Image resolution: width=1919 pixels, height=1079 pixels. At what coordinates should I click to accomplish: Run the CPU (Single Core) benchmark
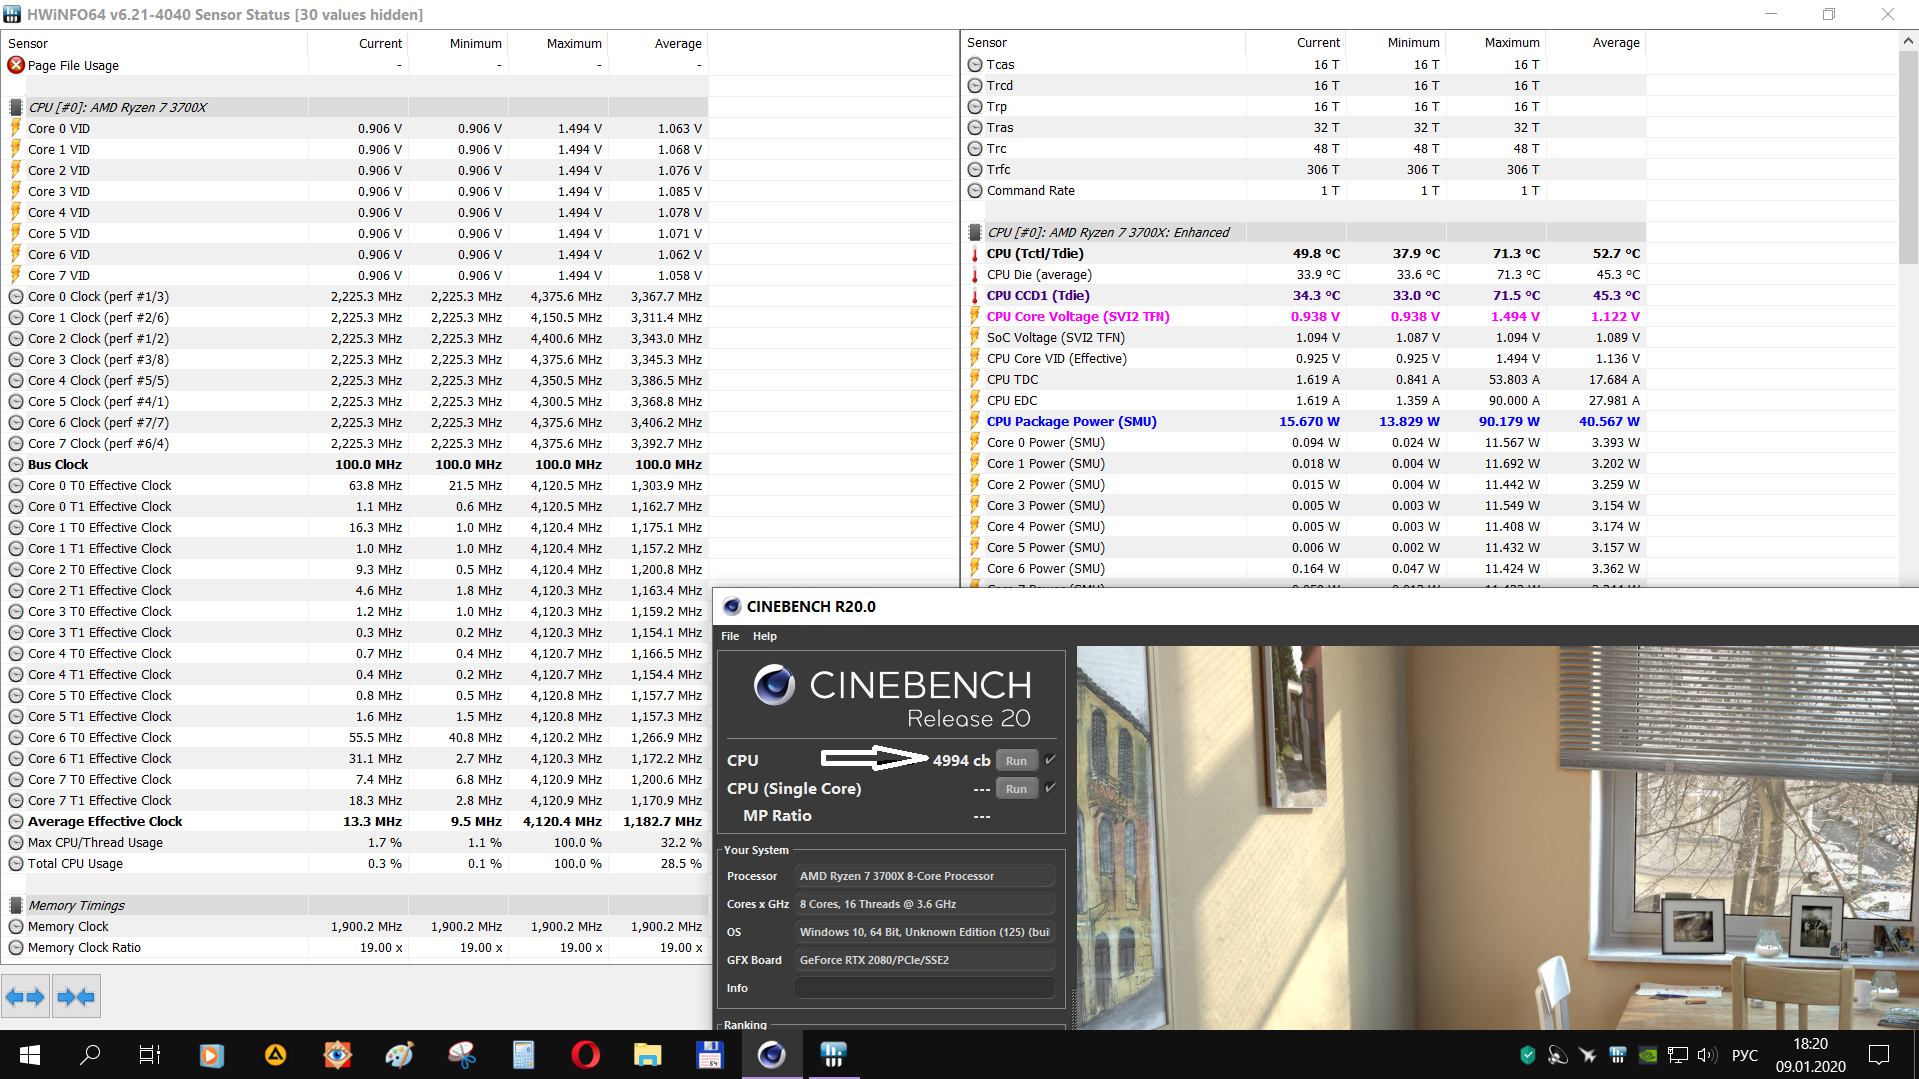(1017, 789)
